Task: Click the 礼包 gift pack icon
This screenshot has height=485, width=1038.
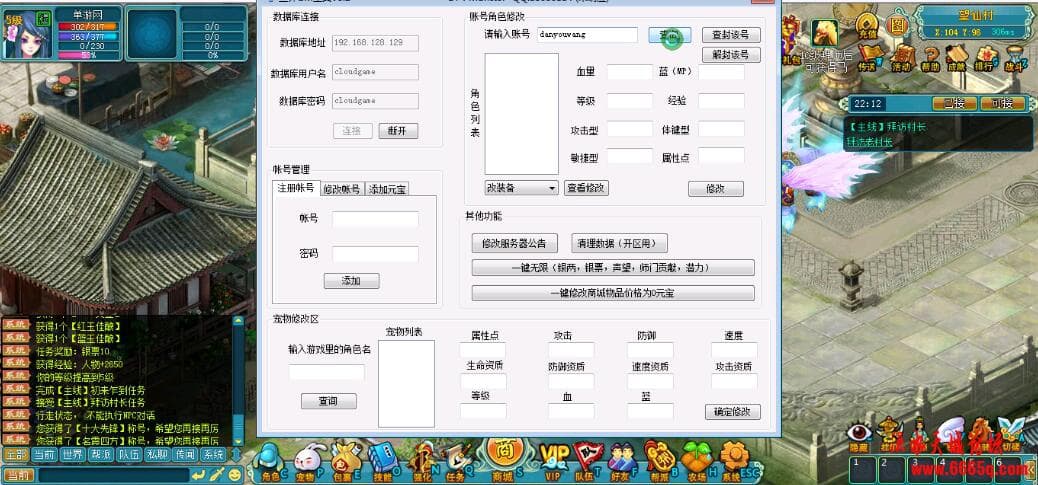Action: [x=790, y=41]
